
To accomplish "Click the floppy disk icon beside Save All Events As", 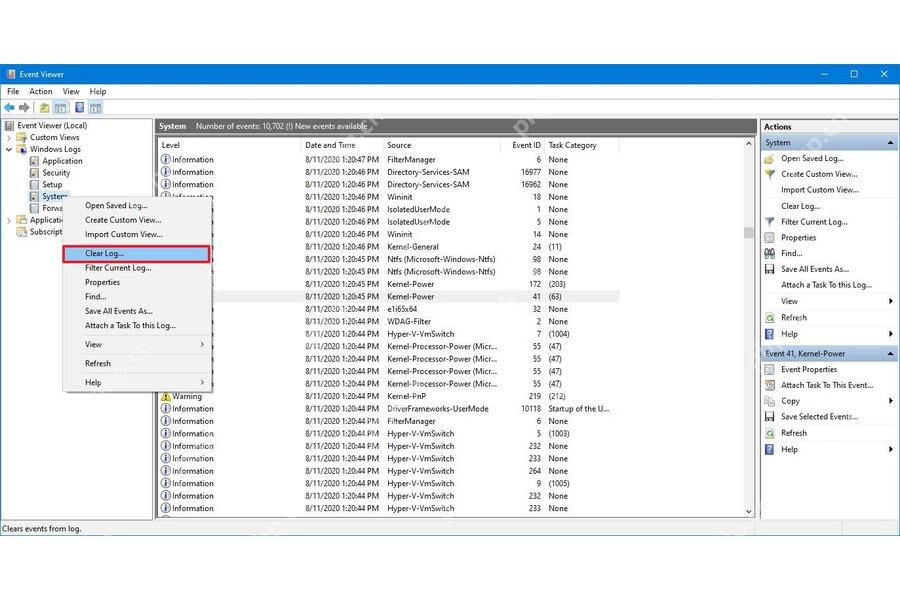I will [x=770, y=269].
